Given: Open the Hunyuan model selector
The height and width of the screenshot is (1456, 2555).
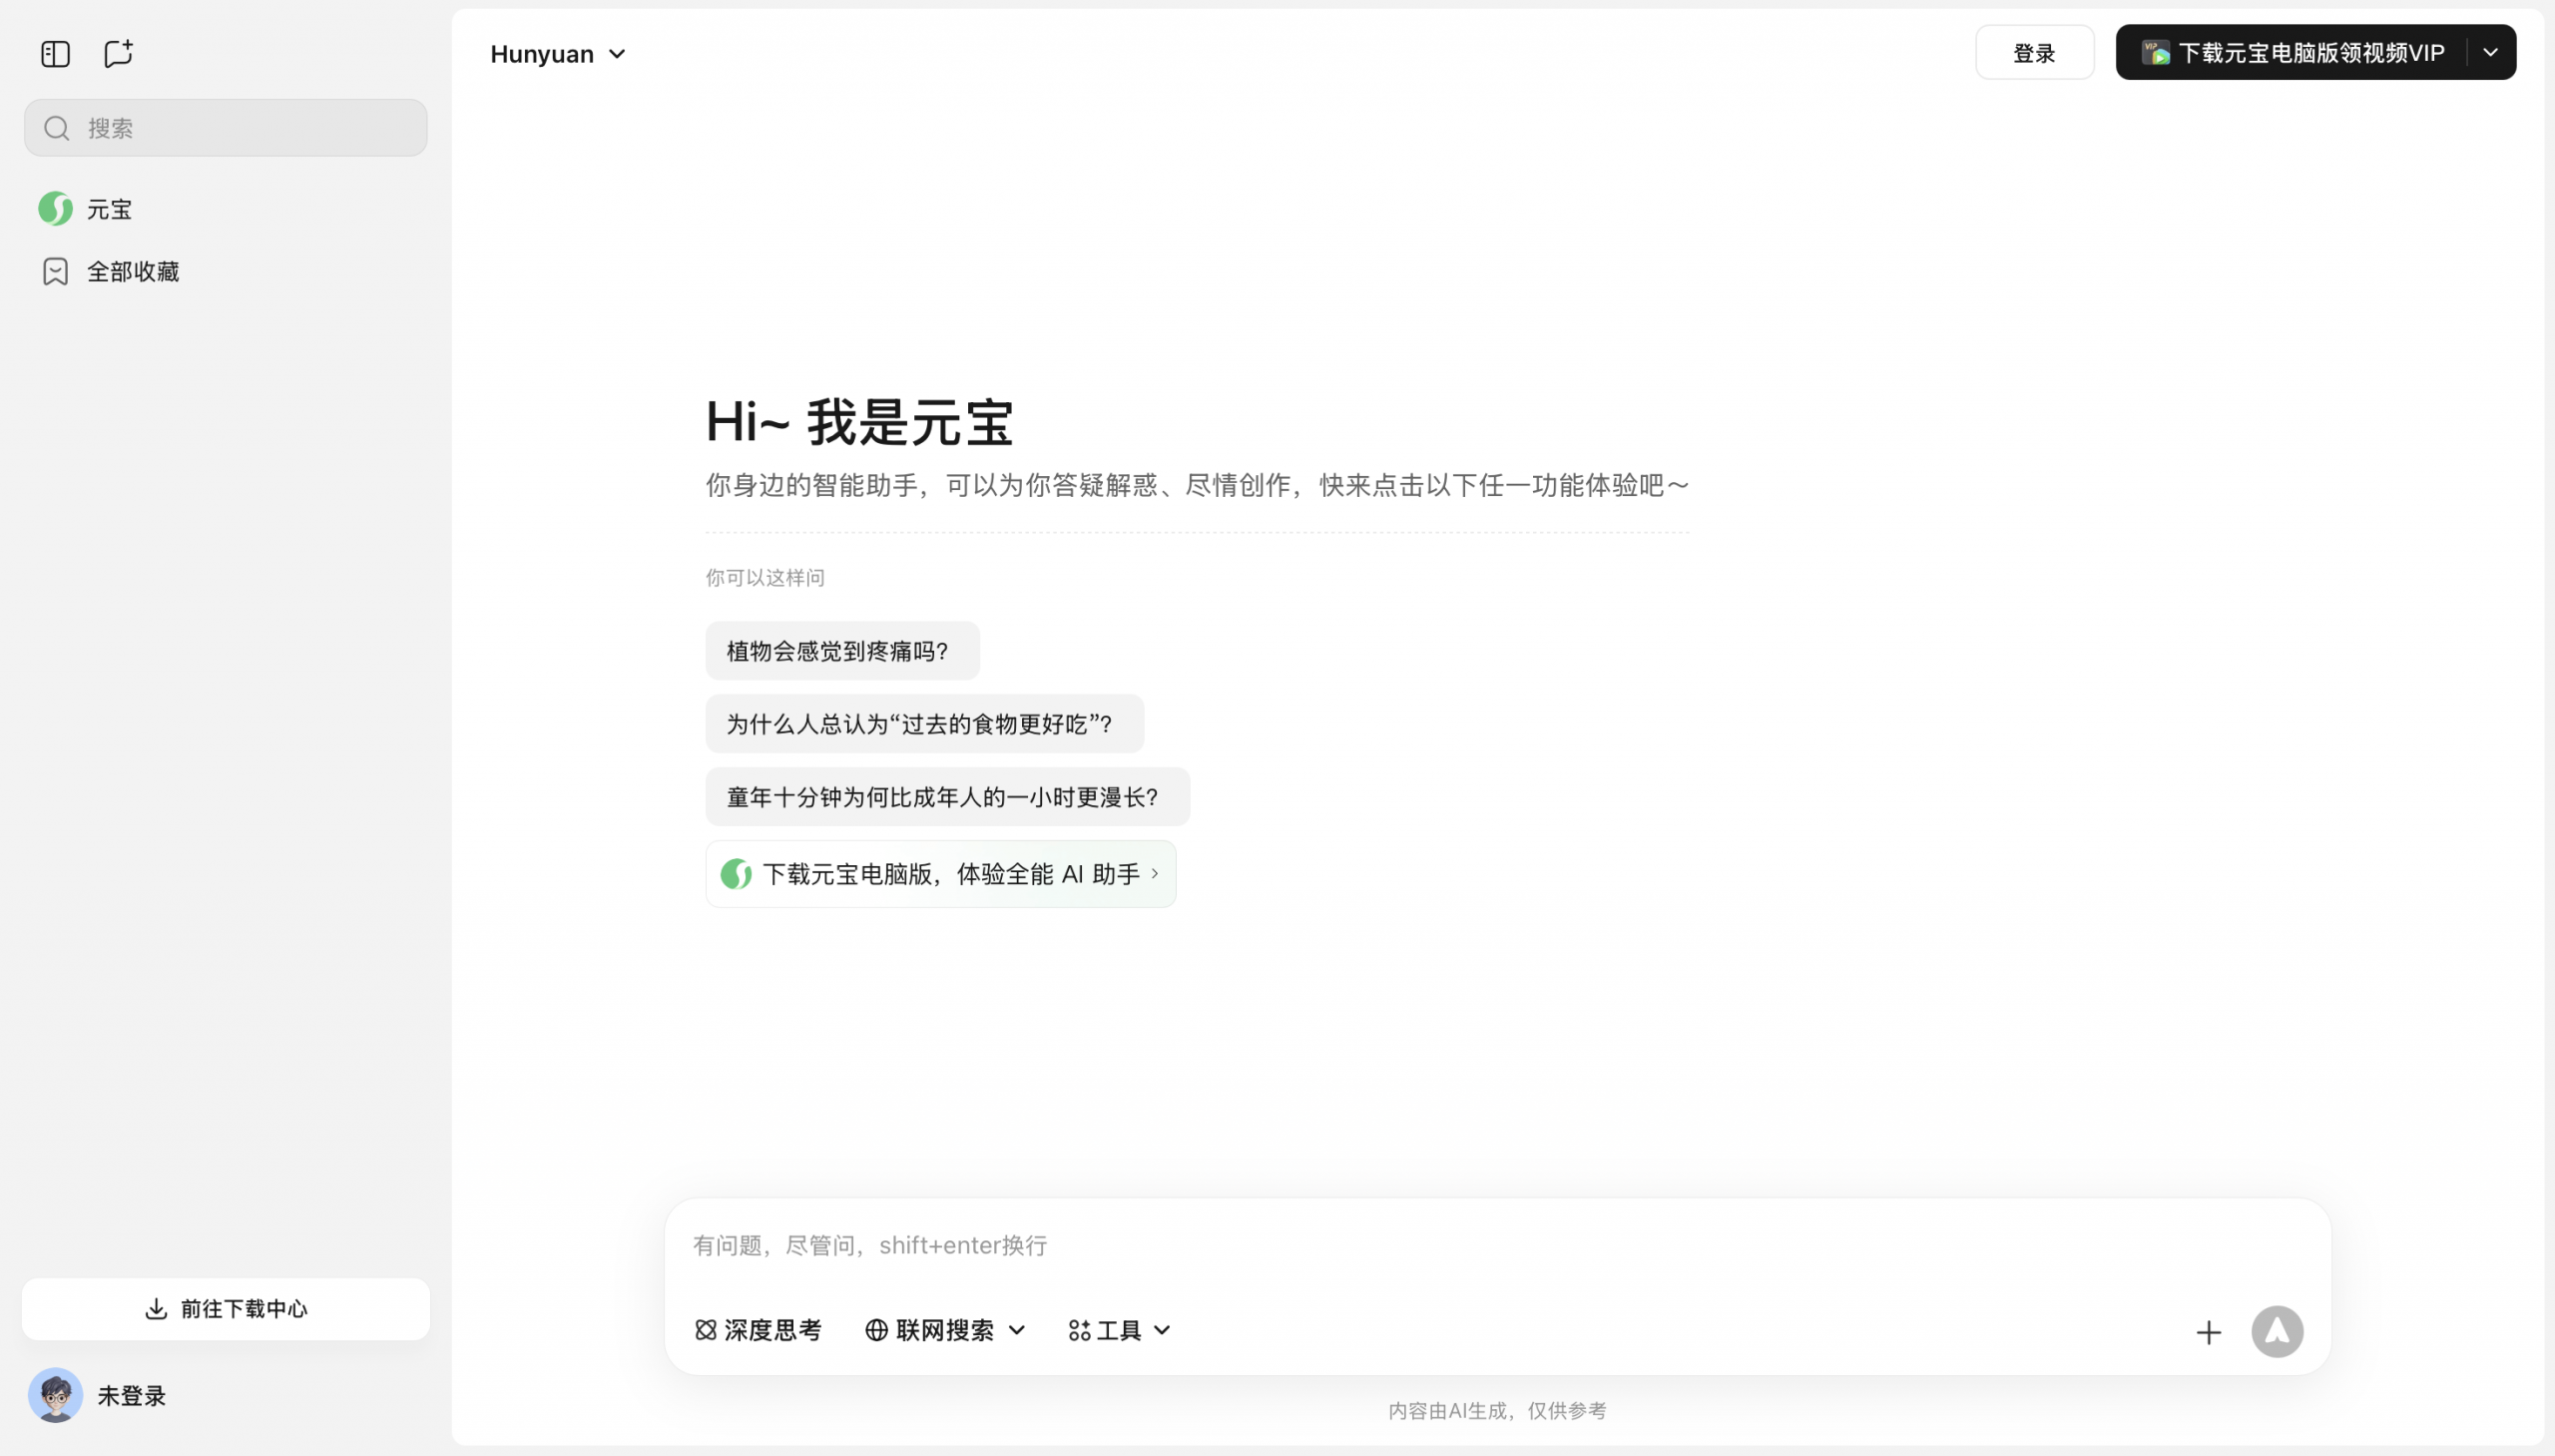Looking at the screenshot, I should [x=557, y=54].
